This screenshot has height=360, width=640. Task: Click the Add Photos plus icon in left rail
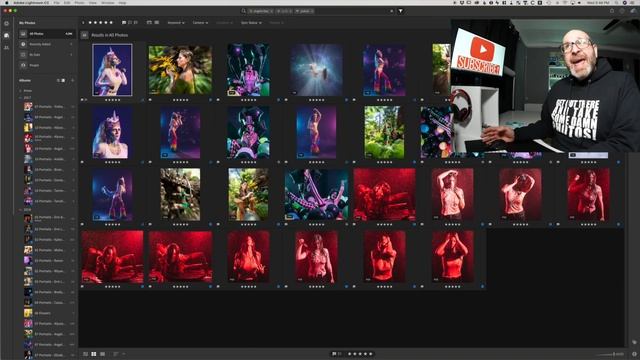7,23
